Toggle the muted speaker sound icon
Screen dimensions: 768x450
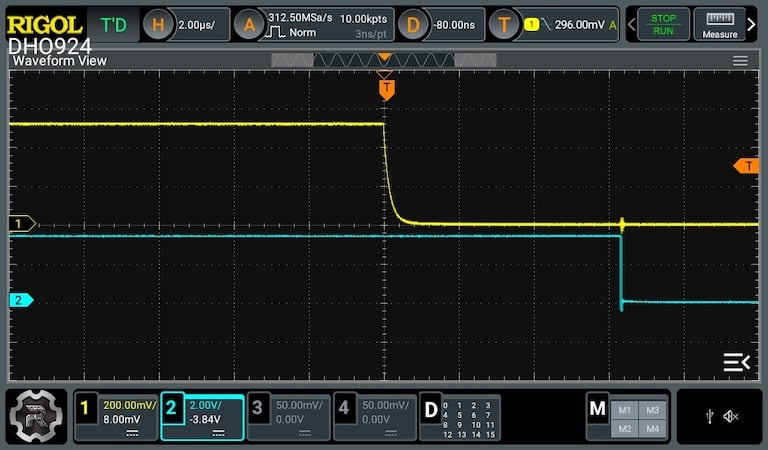coord(731,417)
